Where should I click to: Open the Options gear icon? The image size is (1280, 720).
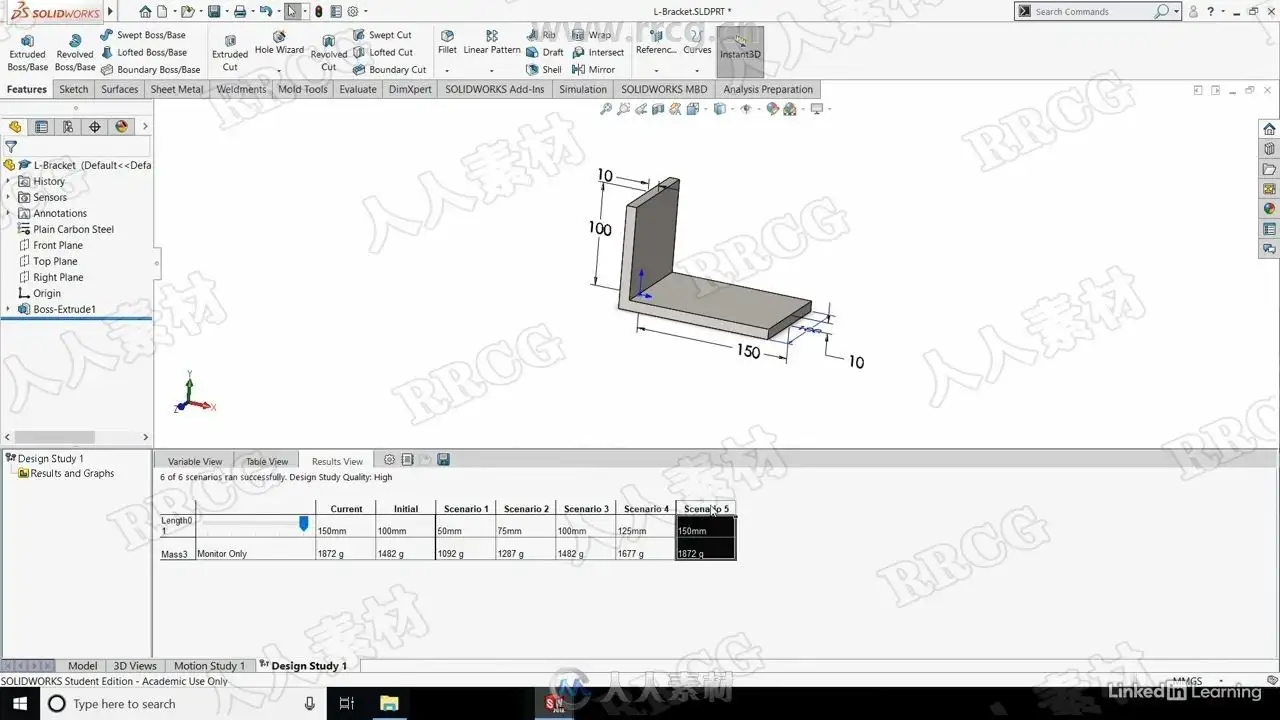pyautogui.click(x=352, y=12)
